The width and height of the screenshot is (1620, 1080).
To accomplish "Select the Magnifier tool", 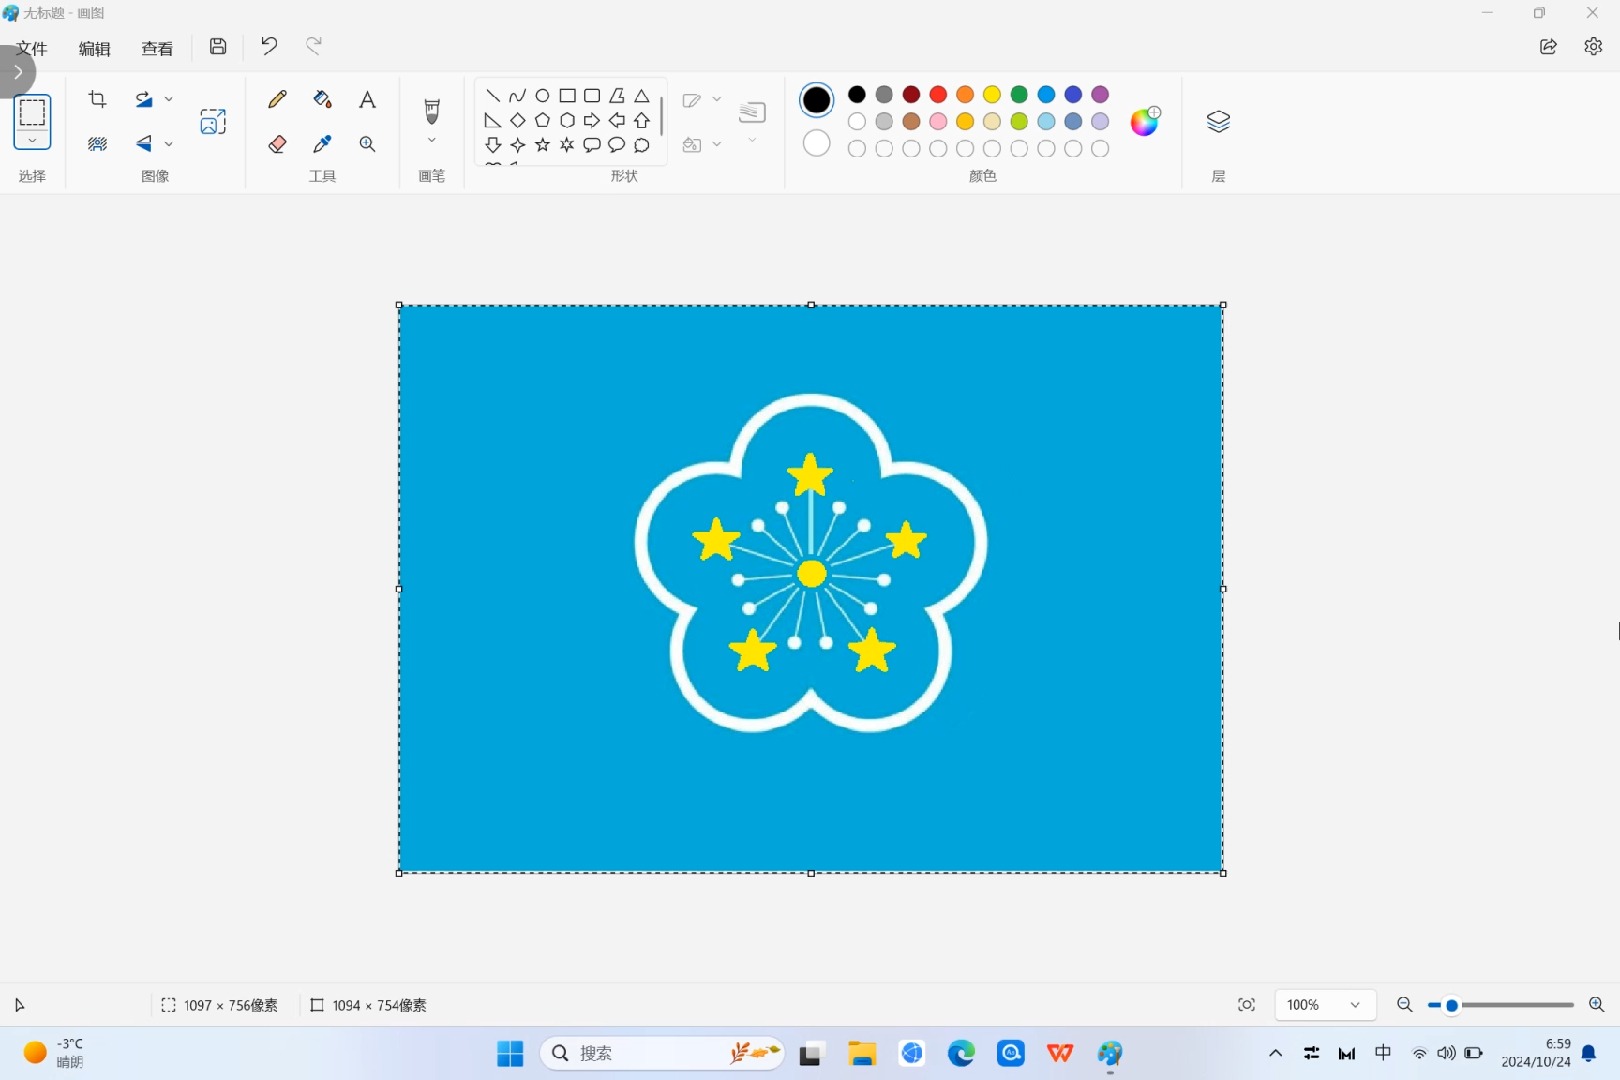I will 367,144.
